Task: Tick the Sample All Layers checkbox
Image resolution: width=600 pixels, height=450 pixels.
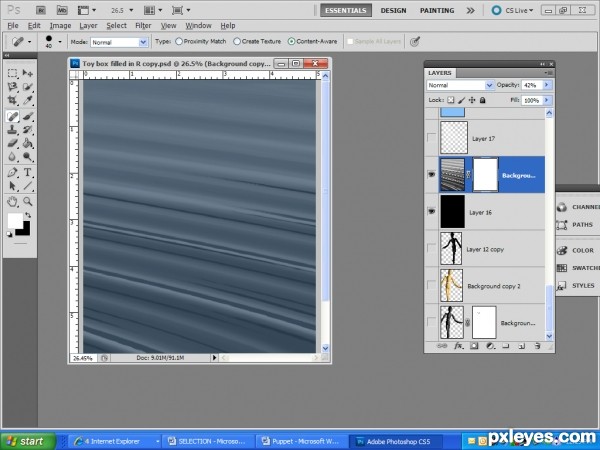Action: tap(350, 41)
